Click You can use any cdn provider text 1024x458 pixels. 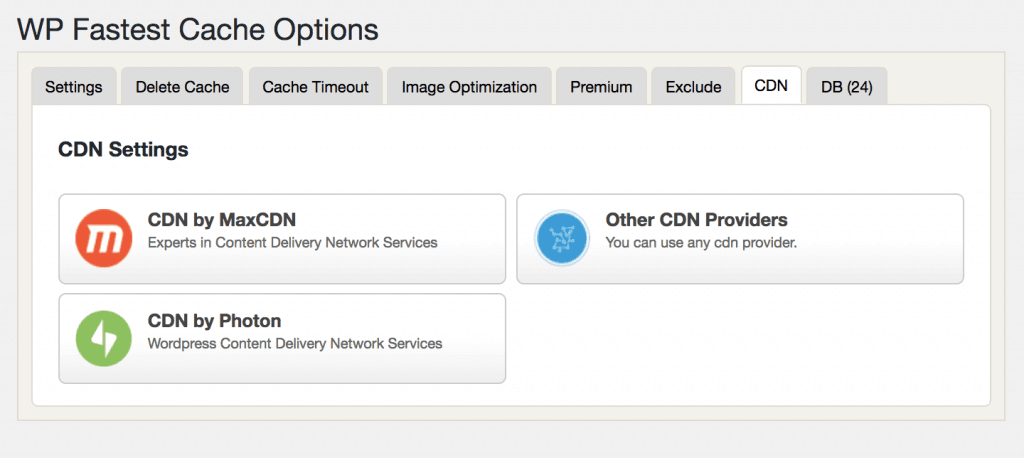(x=702, y=243)
